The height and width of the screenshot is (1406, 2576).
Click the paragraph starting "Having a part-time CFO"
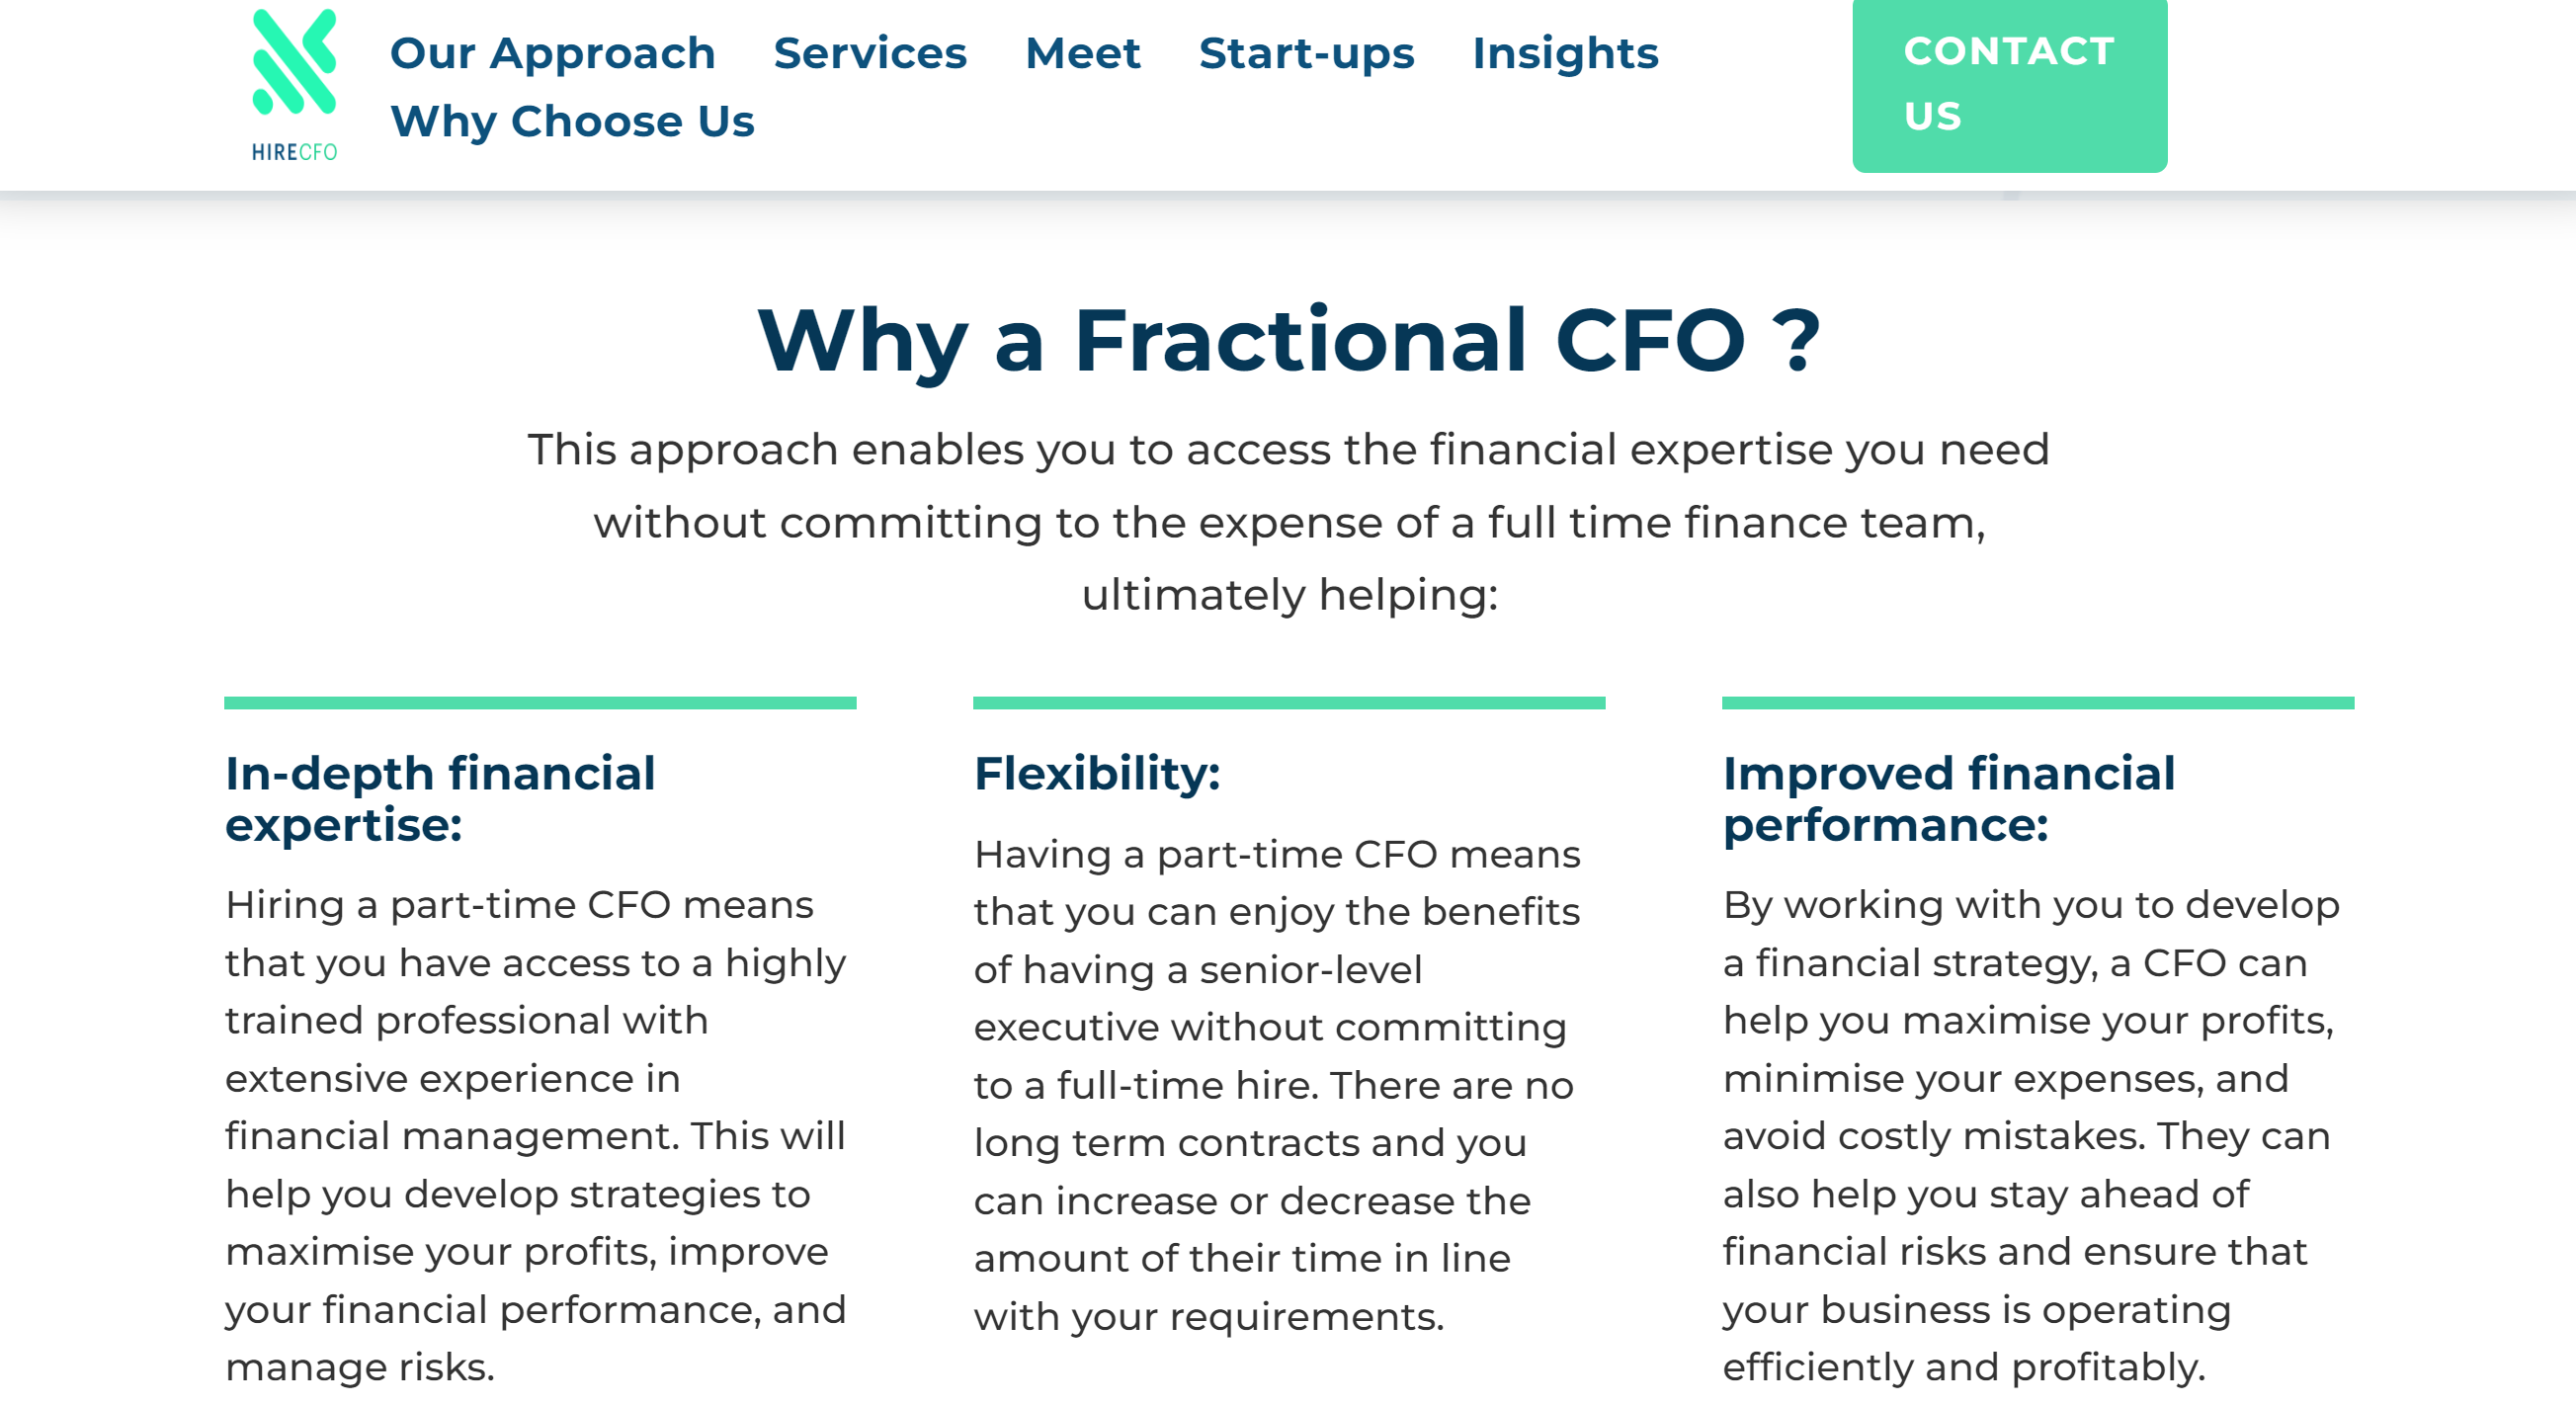(x=1274, y=1085)
